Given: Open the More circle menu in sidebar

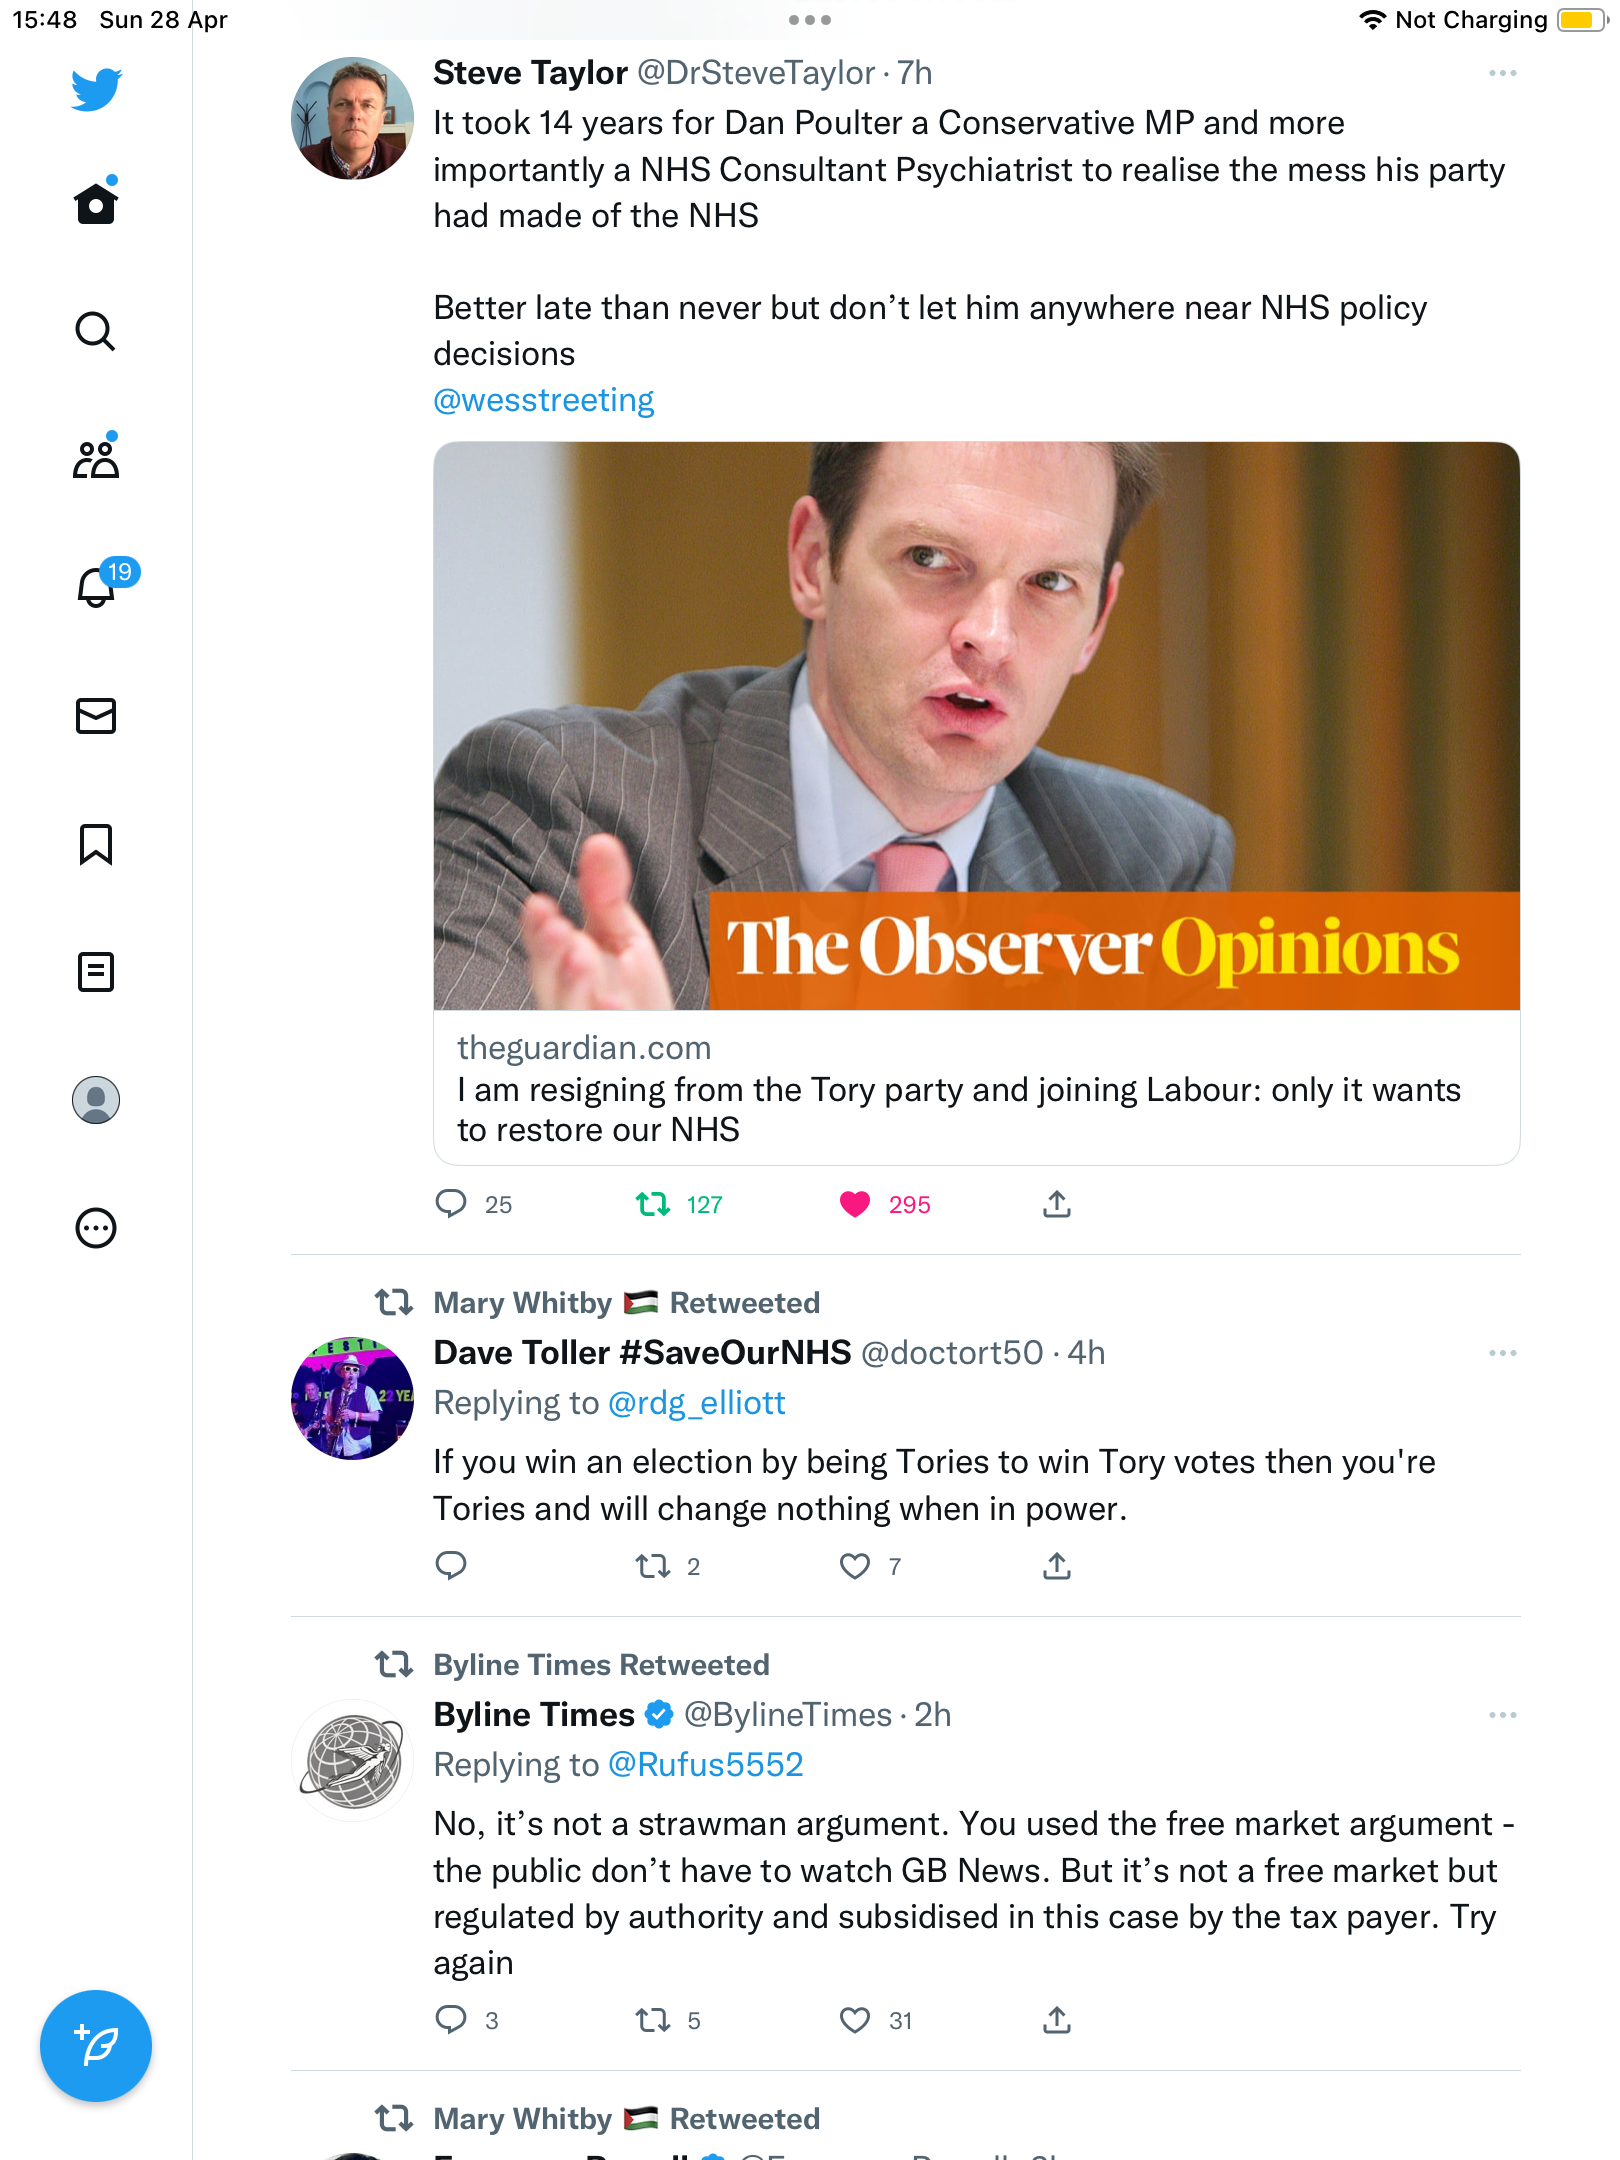Looking at the screenshot, I should click(x=96, y=1228).
